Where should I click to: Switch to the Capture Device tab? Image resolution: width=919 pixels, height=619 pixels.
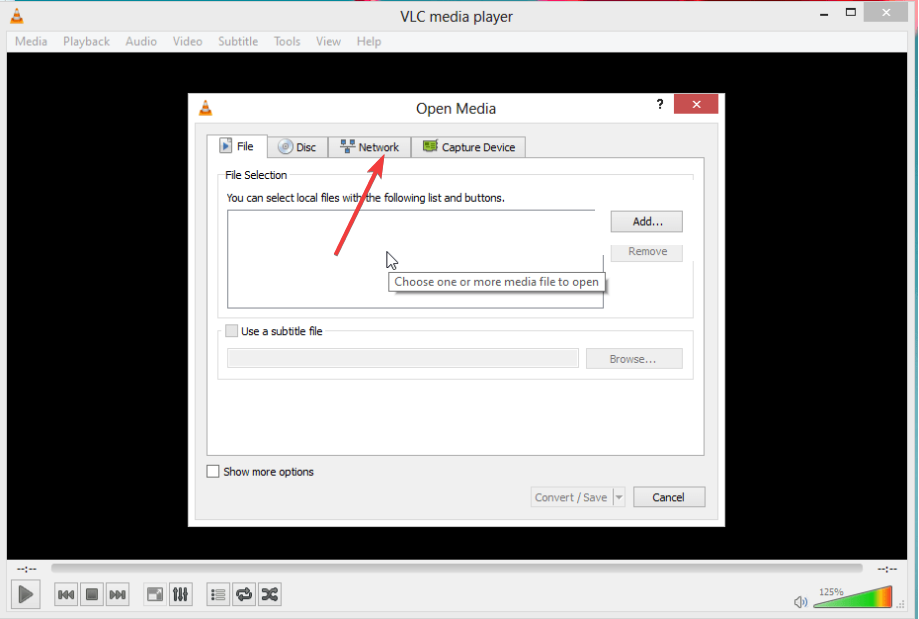click(468, 147)
